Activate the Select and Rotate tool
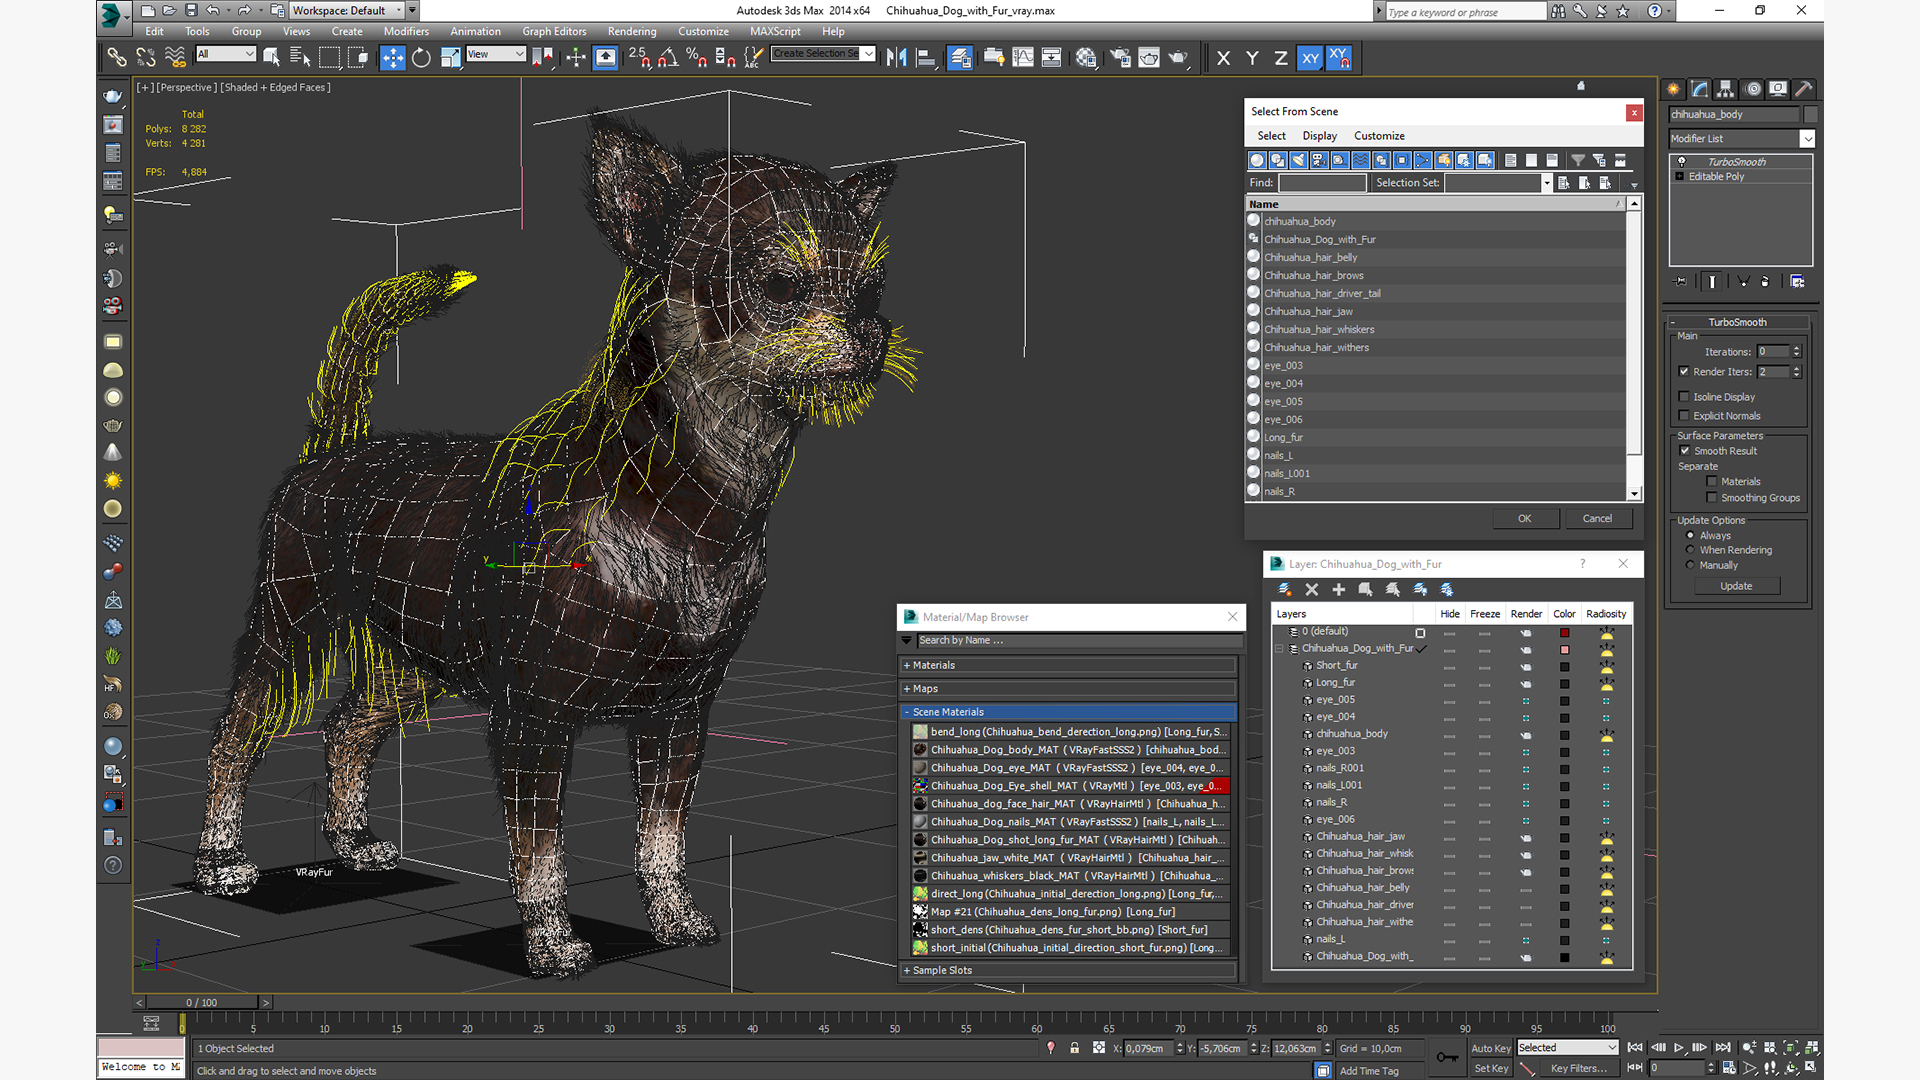 tap(422, 58)
